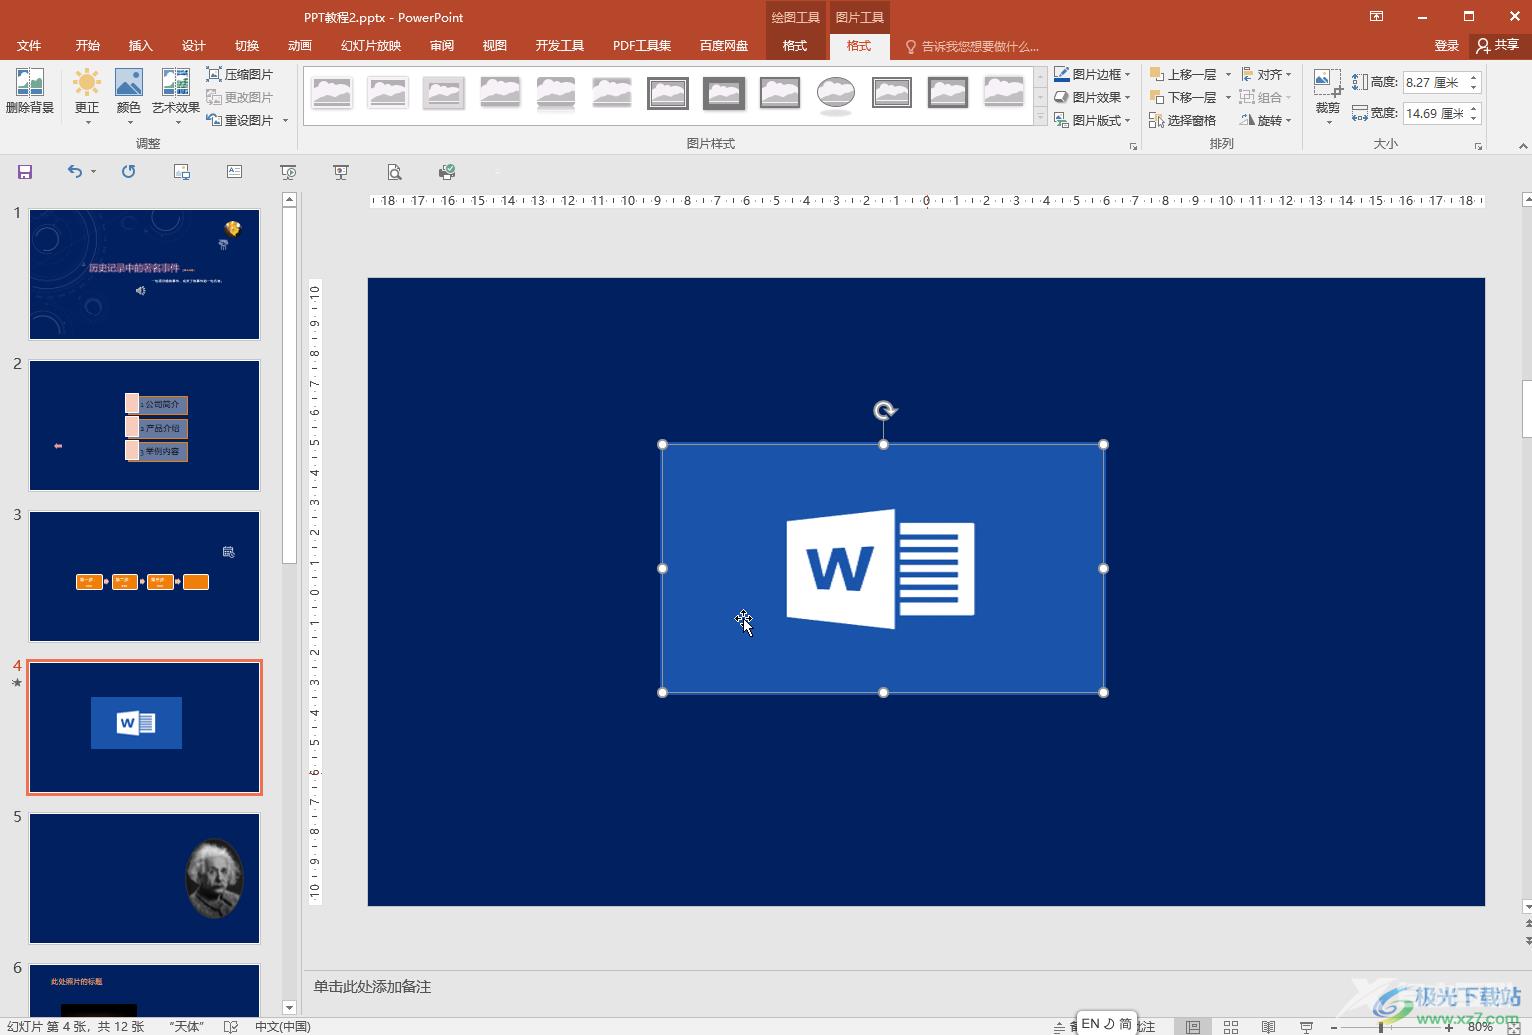
Task: Click the Redo/Repeat icon
Action: coord(129,172)
